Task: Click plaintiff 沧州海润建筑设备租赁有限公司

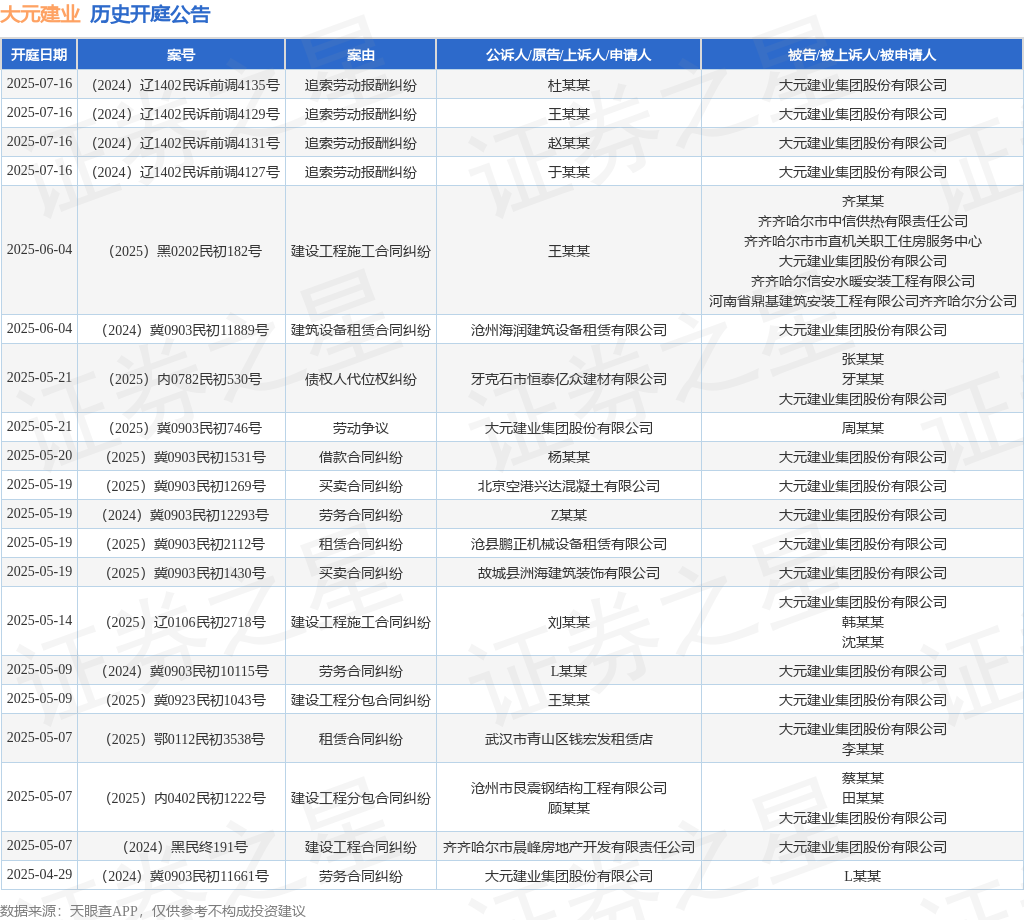Action: pyautogui.click(x=569, y=330)
